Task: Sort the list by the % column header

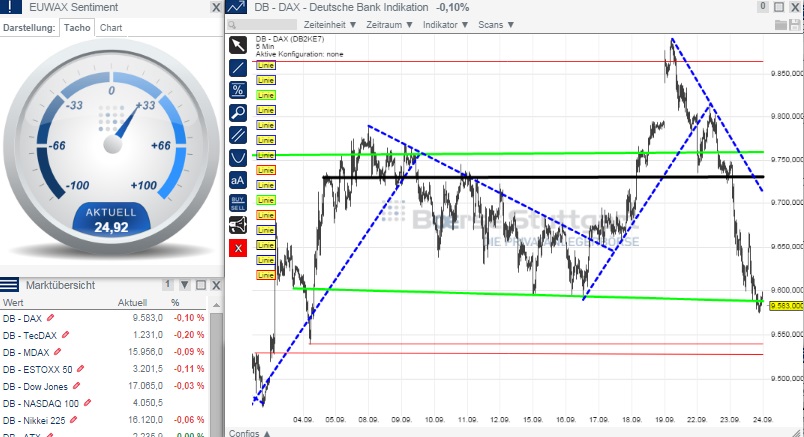Action: [175, 303]
